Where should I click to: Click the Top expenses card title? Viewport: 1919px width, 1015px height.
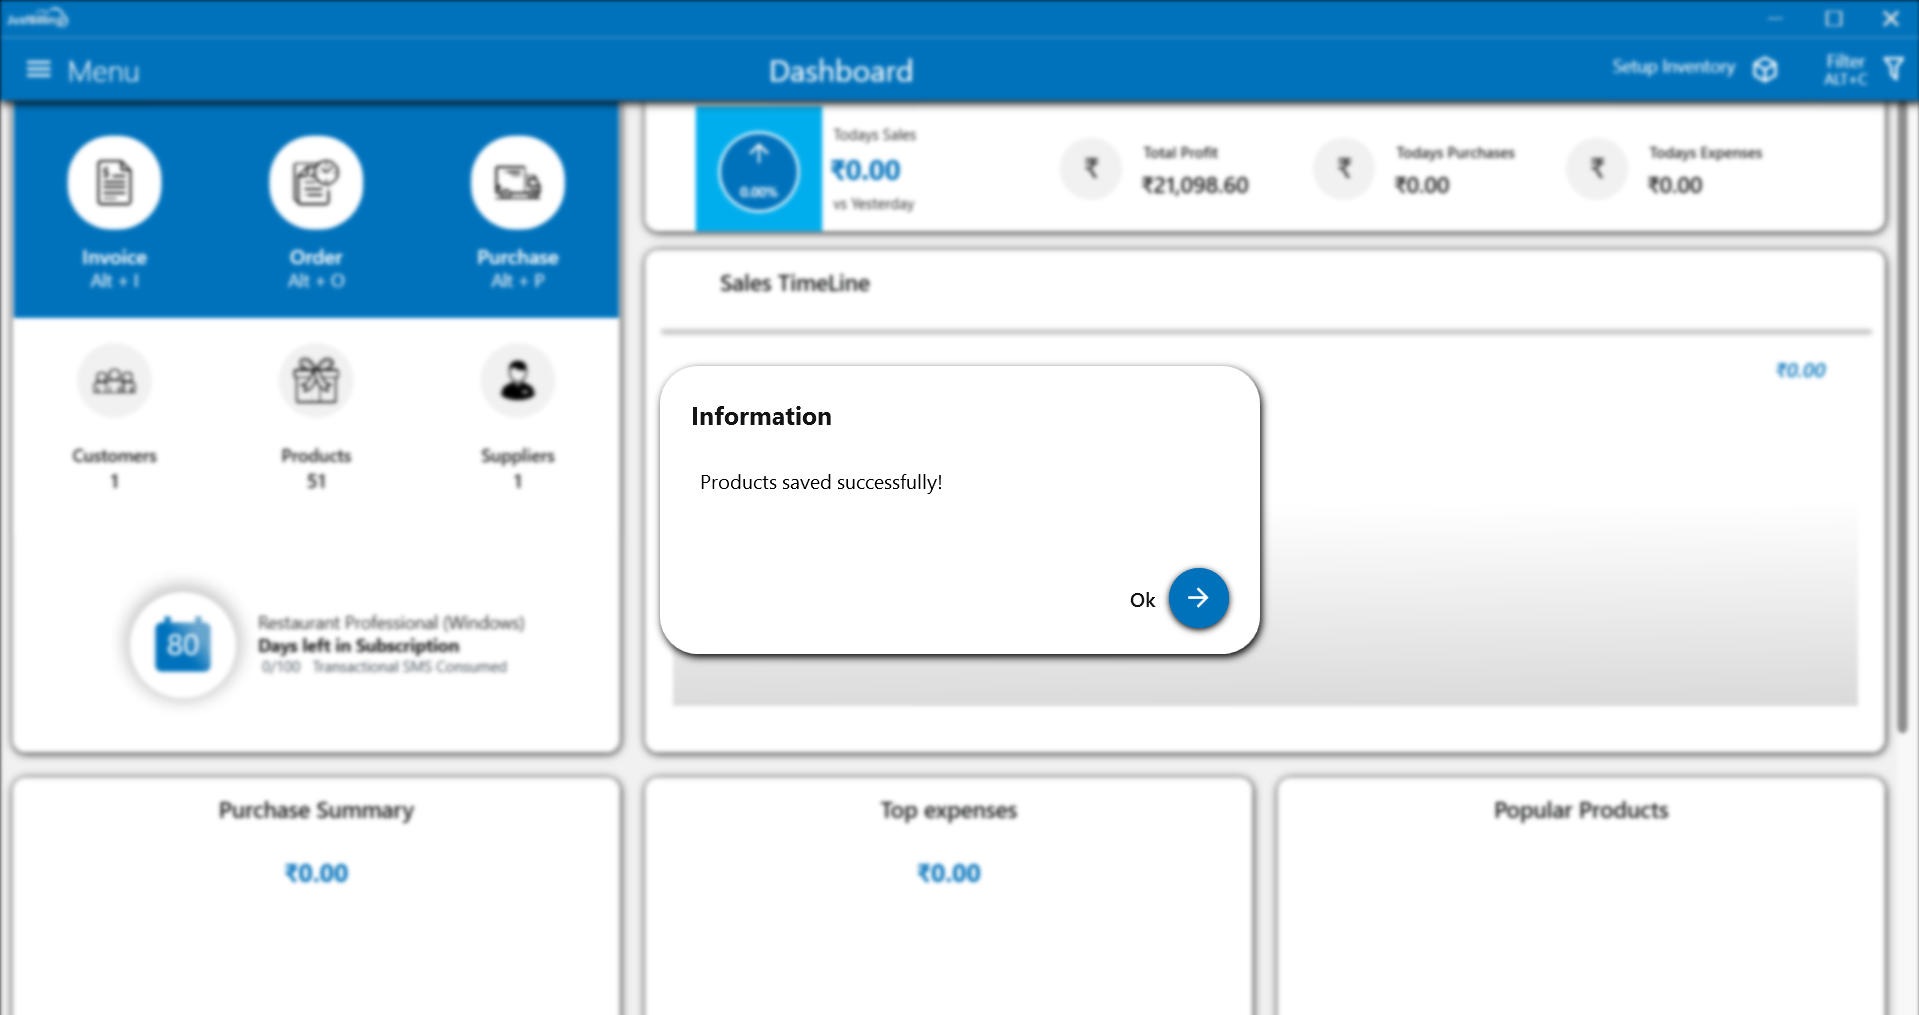click(948, 810)
